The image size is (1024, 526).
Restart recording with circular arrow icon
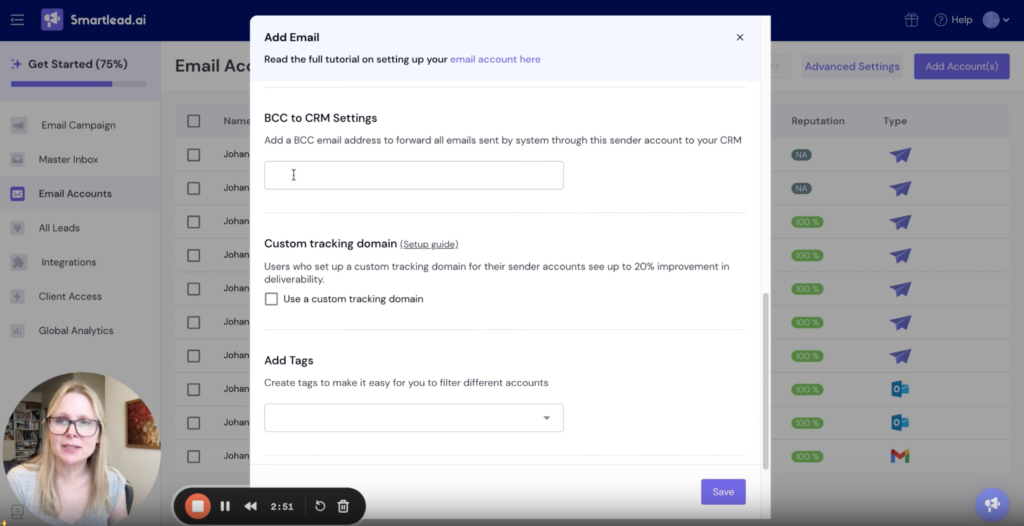click(320, 506)
